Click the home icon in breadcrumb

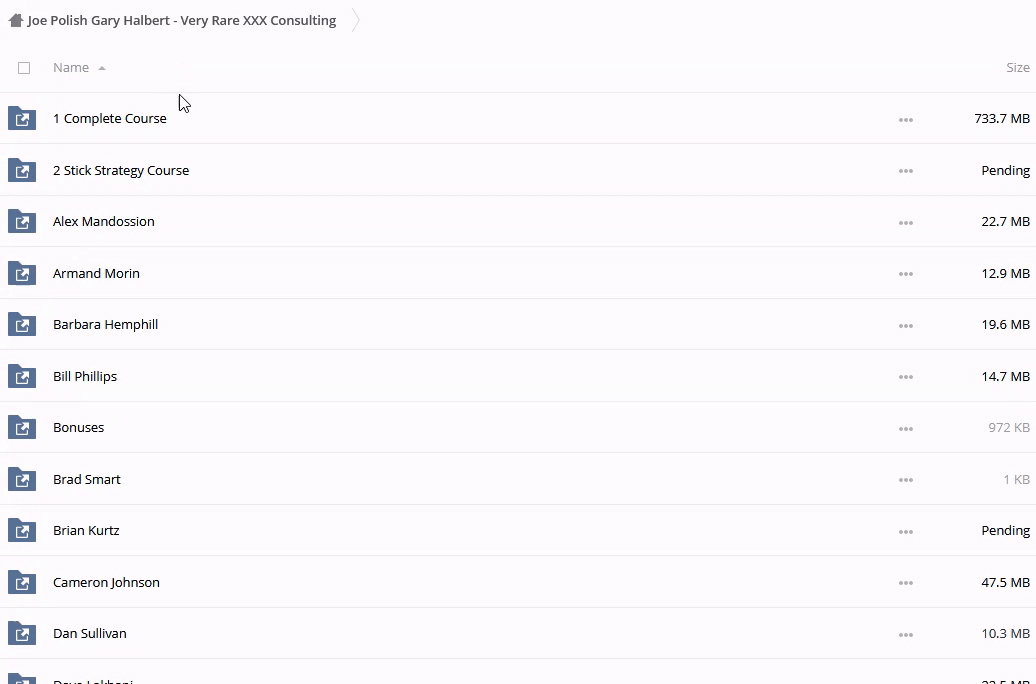[x=15, y=20]
